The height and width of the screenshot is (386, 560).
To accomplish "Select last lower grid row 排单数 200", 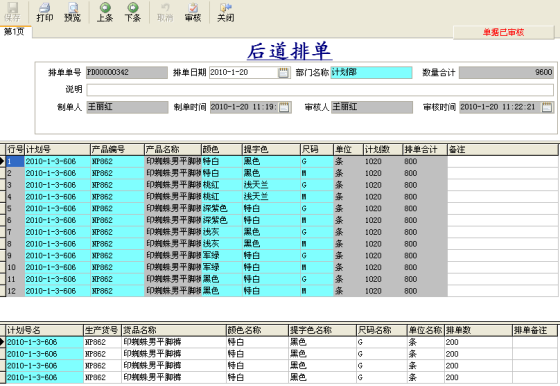I will pos(479,377).
